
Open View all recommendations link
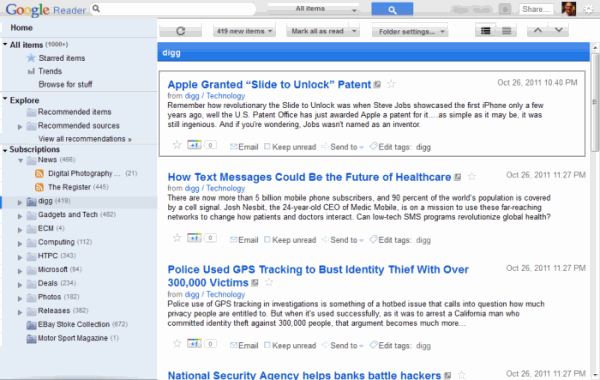pyautogui.click(x=85, y=139)
